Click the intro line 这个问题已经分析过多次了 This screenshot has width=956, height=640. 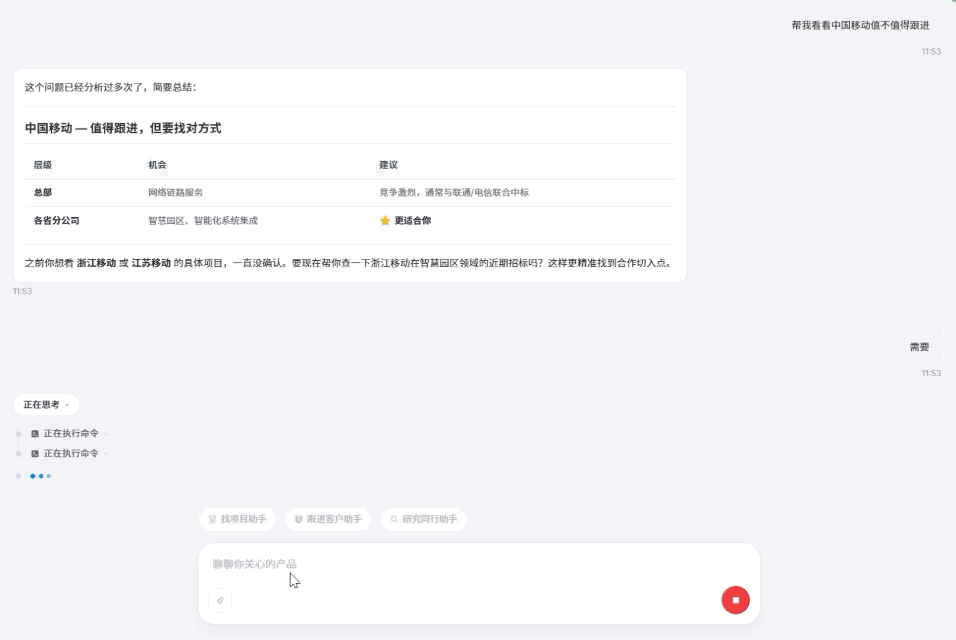[110, 87]
